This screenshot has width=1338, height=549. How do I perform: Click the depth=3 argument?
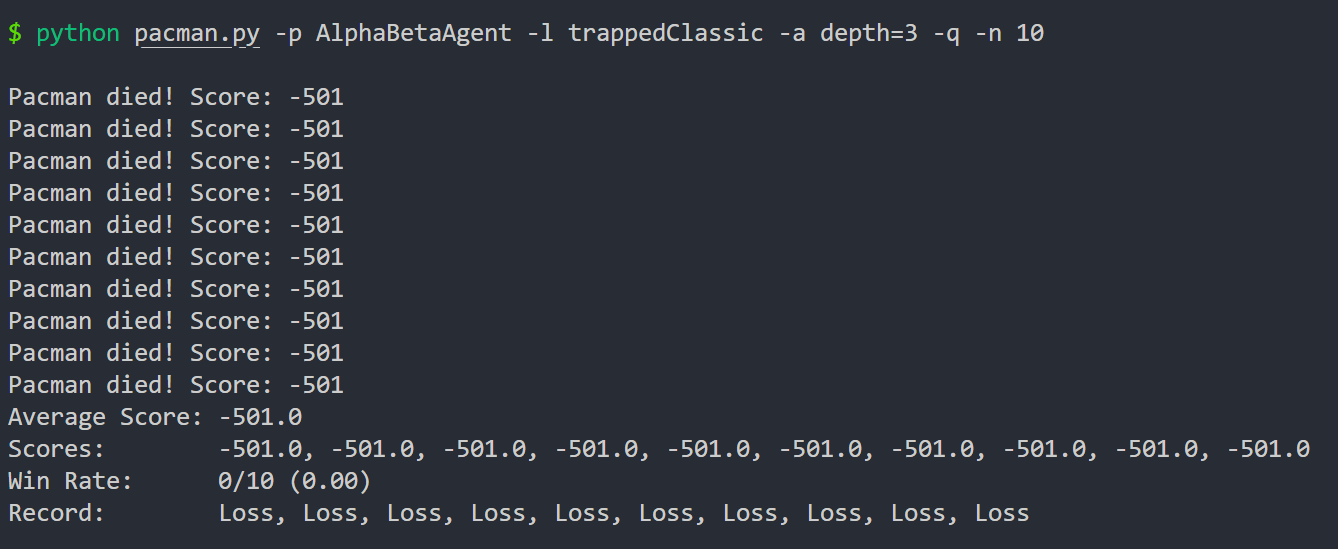(x=868, y=34)
